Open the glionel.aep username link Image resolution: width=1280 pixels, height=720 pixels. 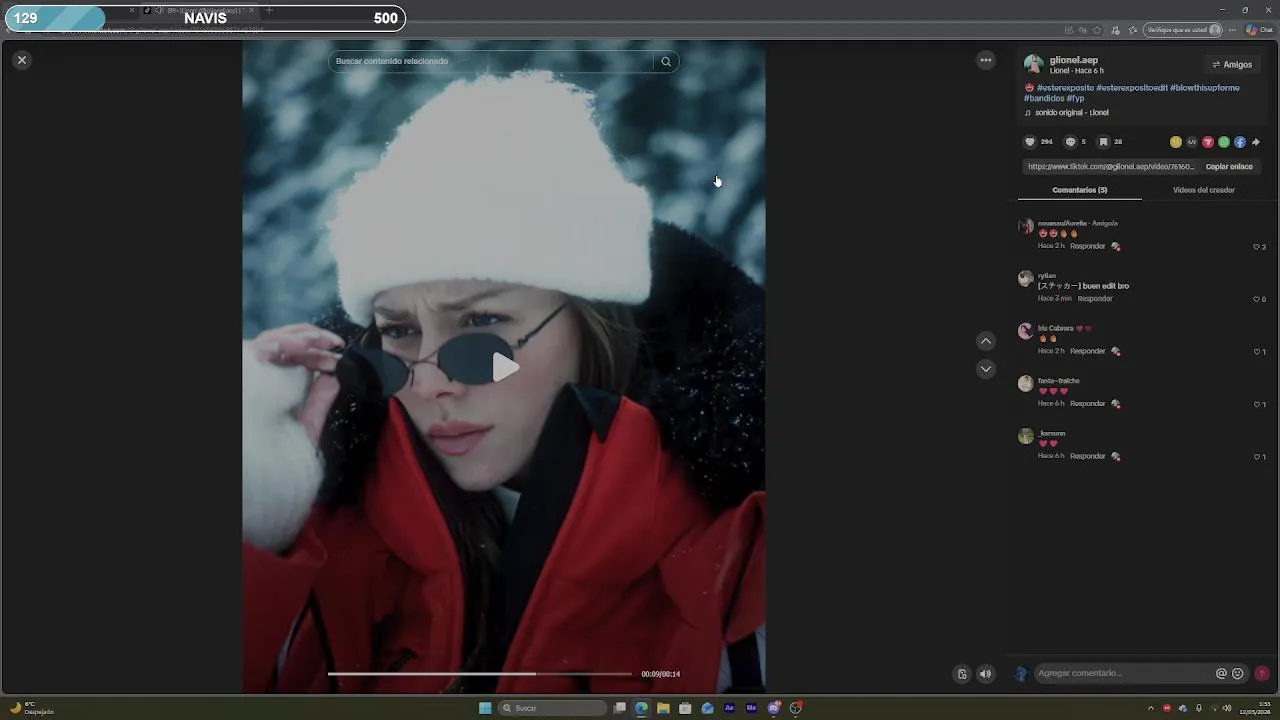pyautogui.click(x=1073, y=60)
